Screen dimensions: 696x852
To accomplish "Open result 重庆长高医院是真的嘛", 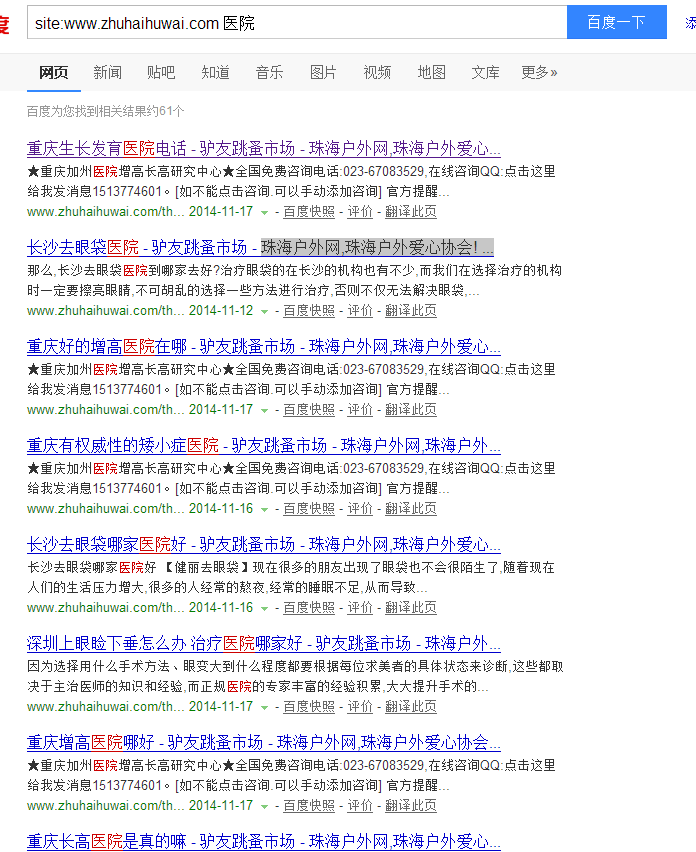I will (264, 841).
